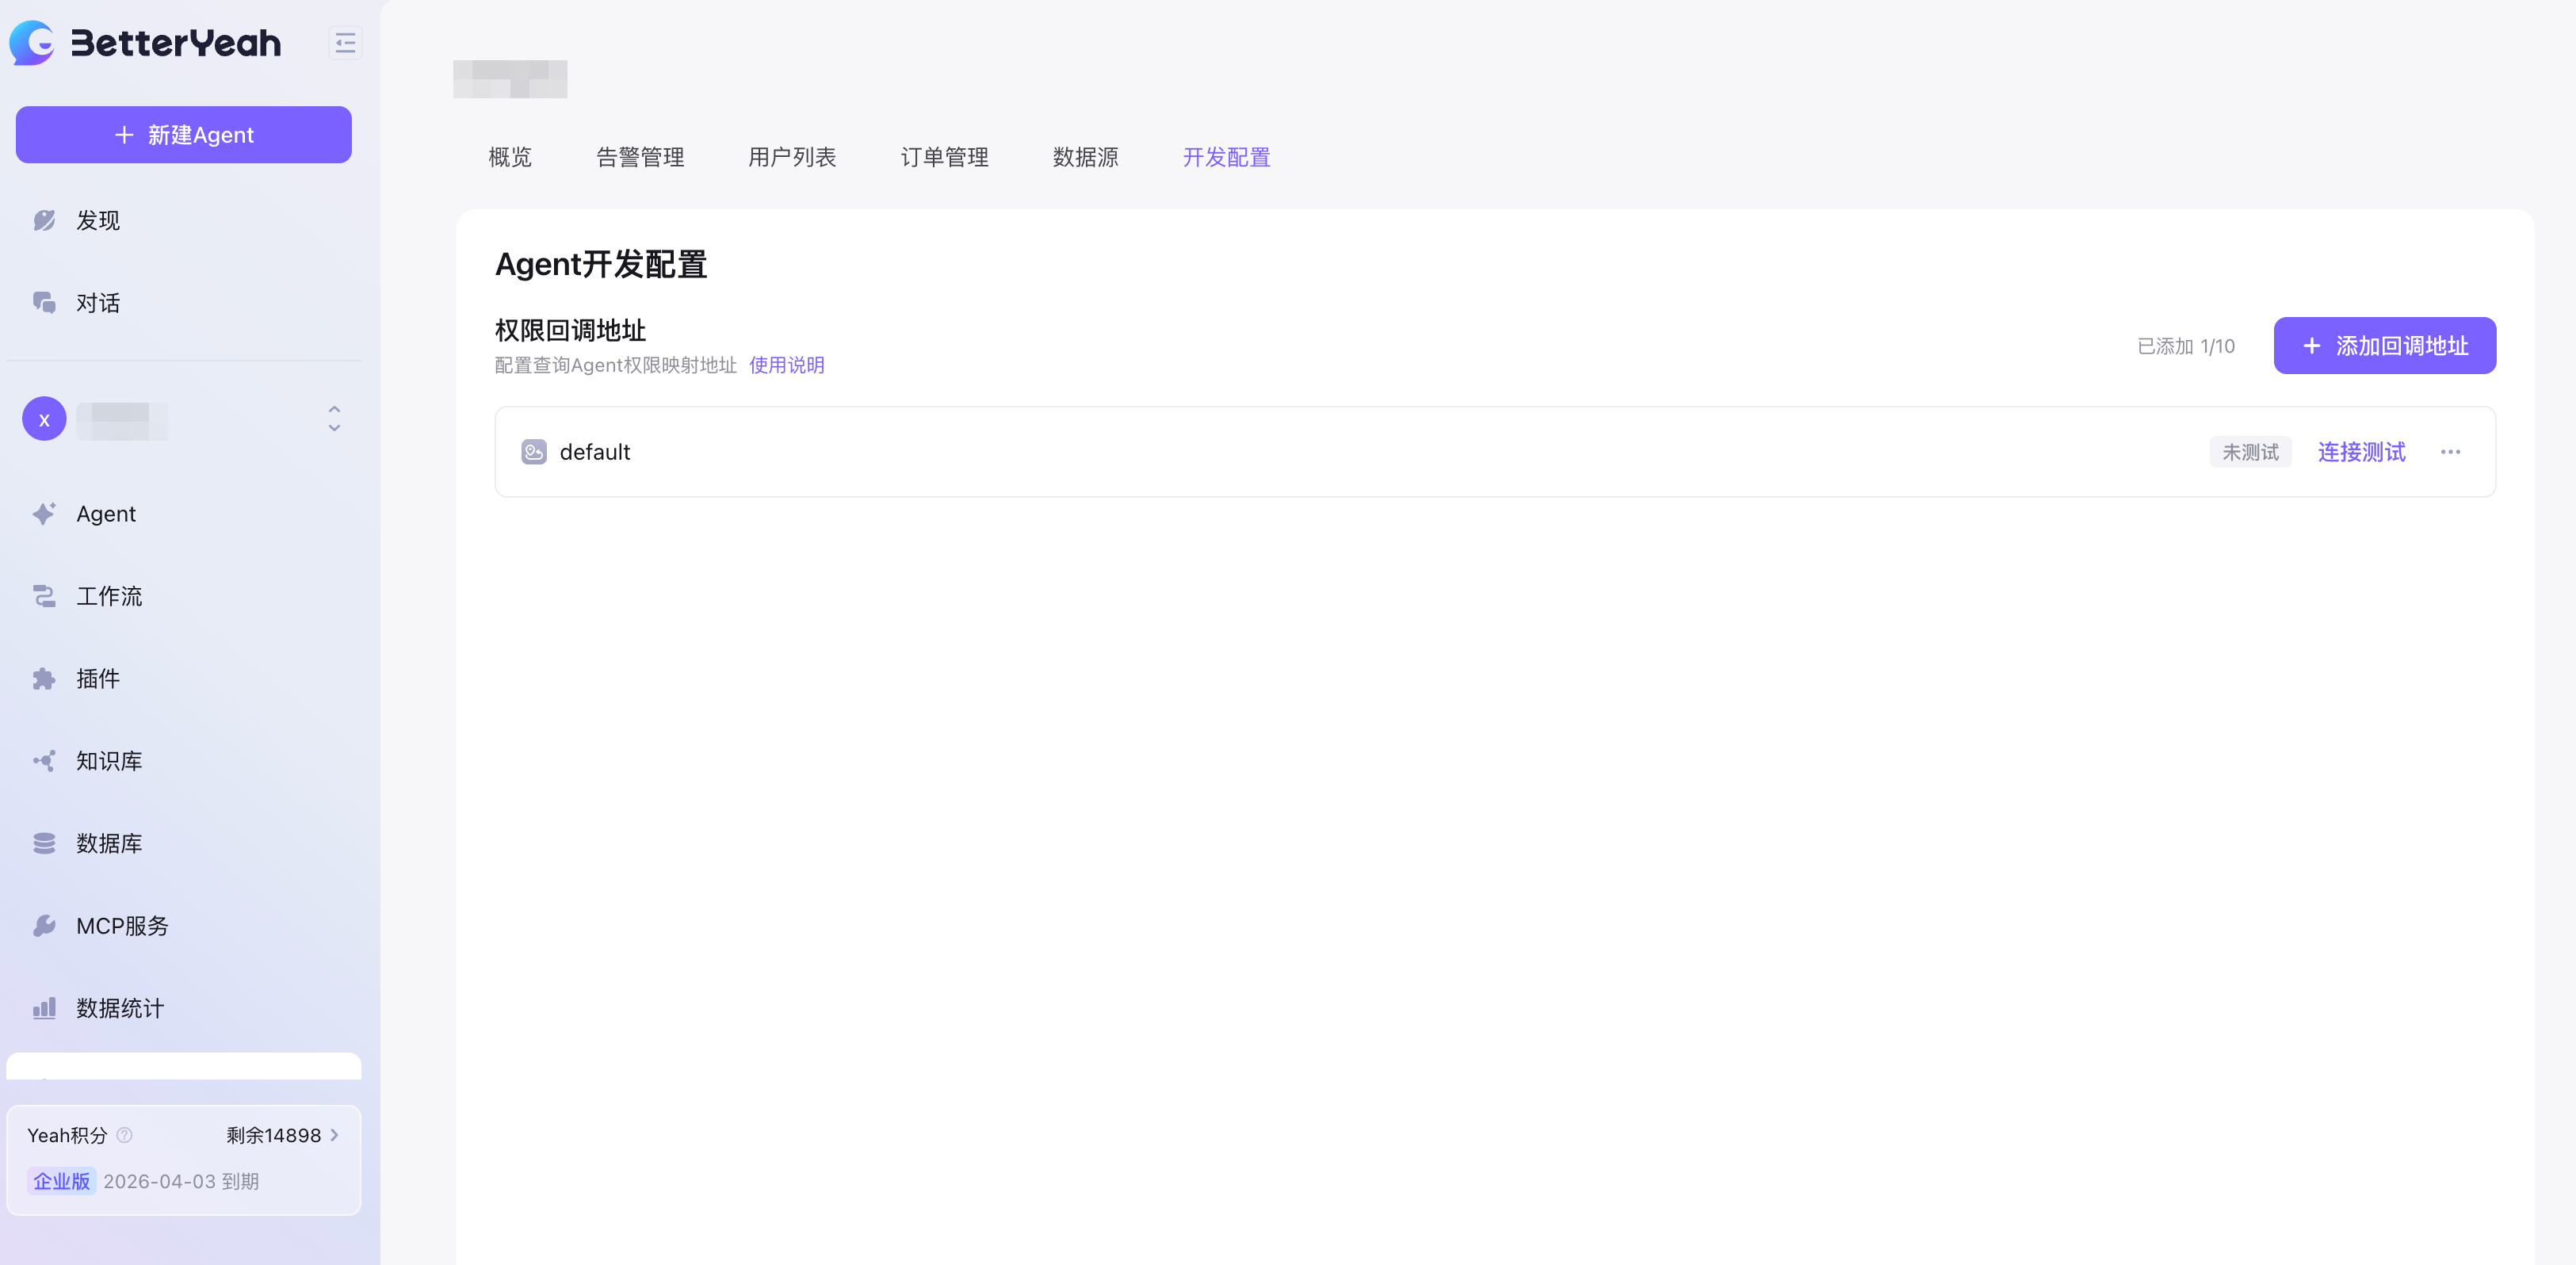Open the 知识库 knowledge base
This screenshot has height=1265, width=2576.
(109, 761)
